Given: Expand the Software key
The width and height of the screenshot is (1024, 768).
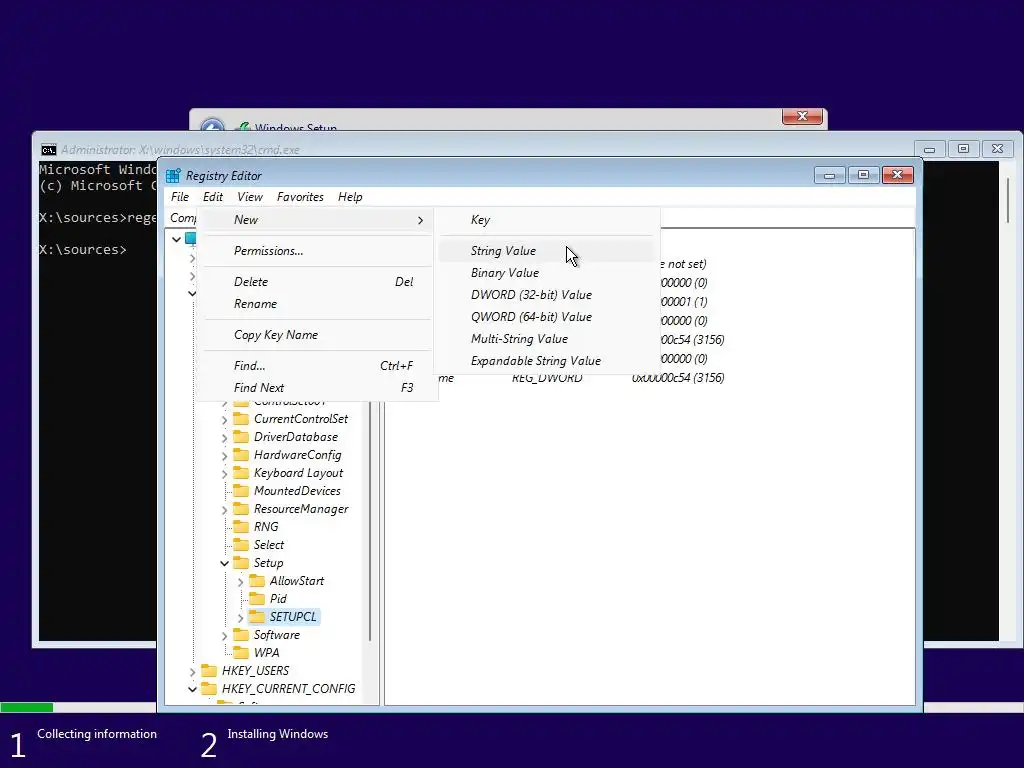Looking at the screenshot, I should tap(225, 635).
